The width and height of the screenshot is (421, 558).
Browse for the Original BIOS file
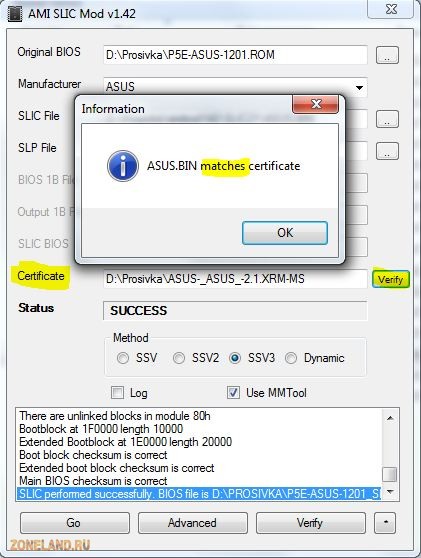(x=387, y=55)
